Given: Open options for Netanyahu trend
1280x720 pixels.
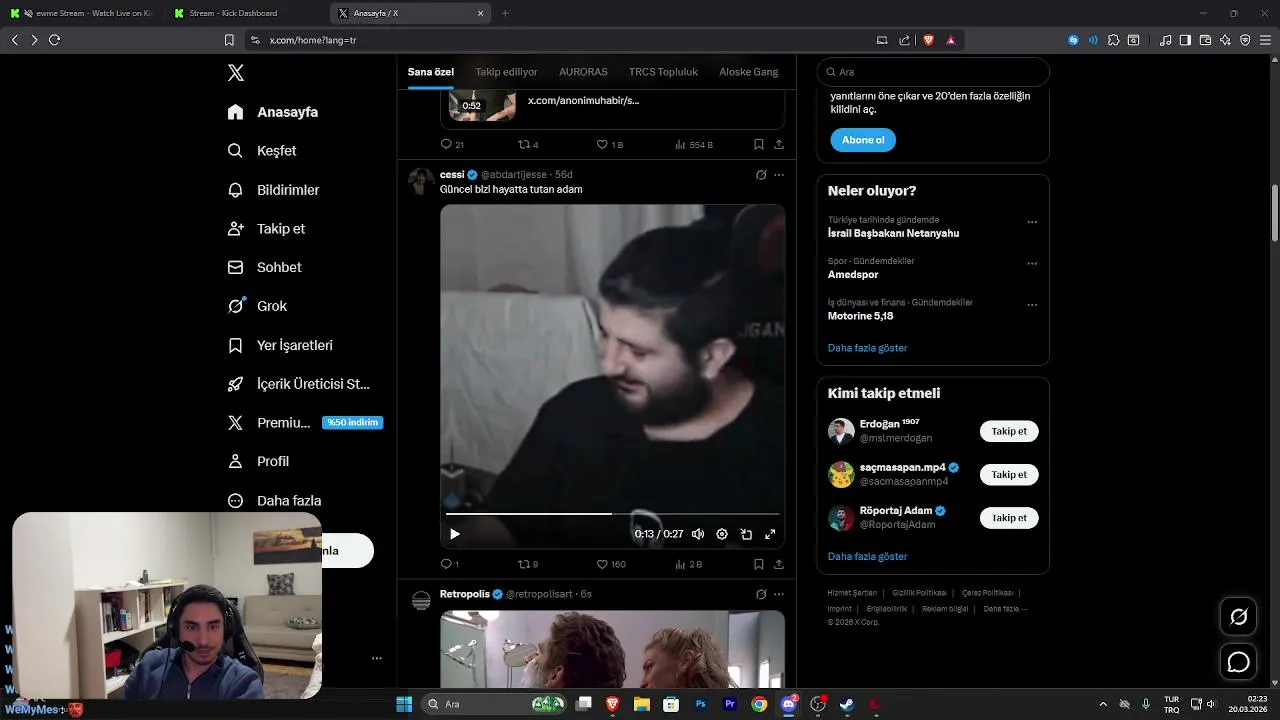Looking at the screenshot, I should [x=1032, y=222].
